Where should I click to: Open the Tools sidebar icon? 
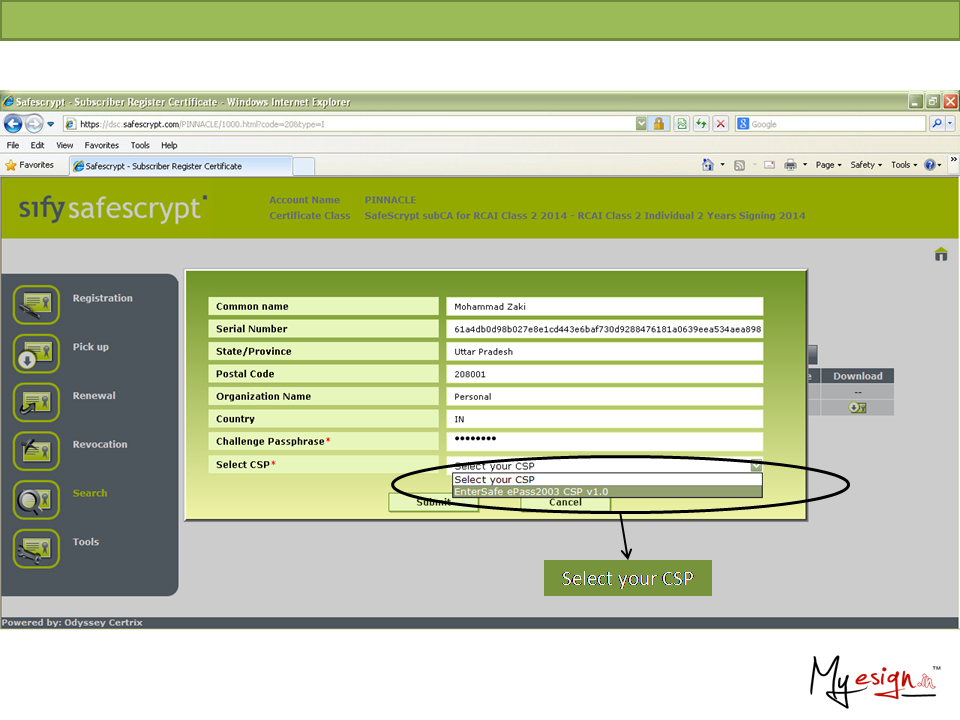point(37,548)
